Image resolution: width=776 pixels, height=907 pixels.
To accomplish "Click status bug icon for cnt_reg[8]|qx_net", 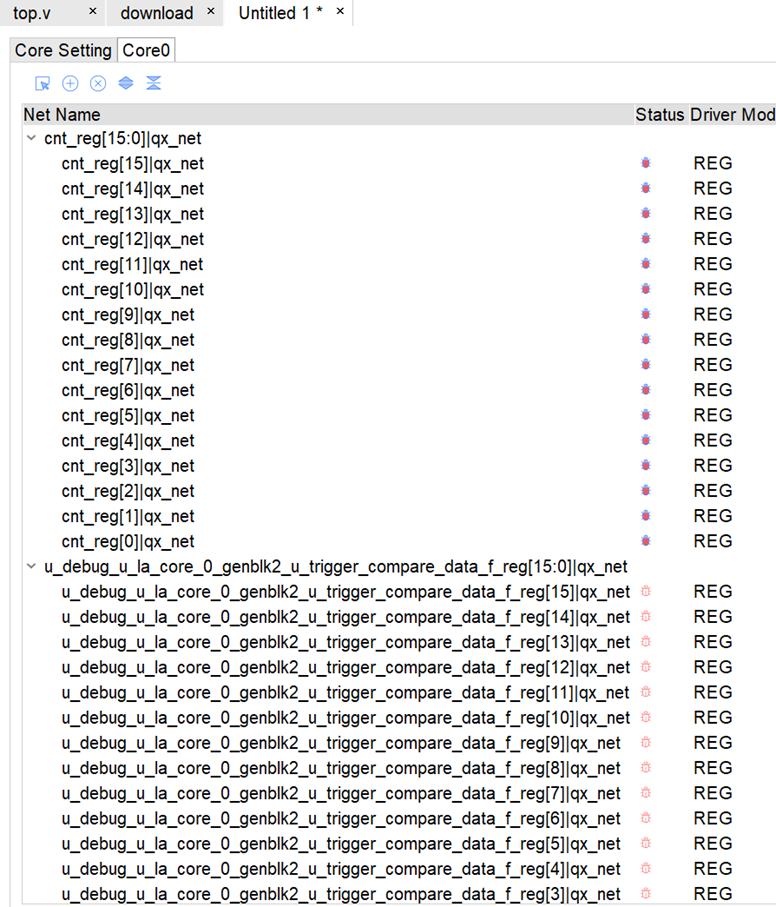I will click(646, 339).
